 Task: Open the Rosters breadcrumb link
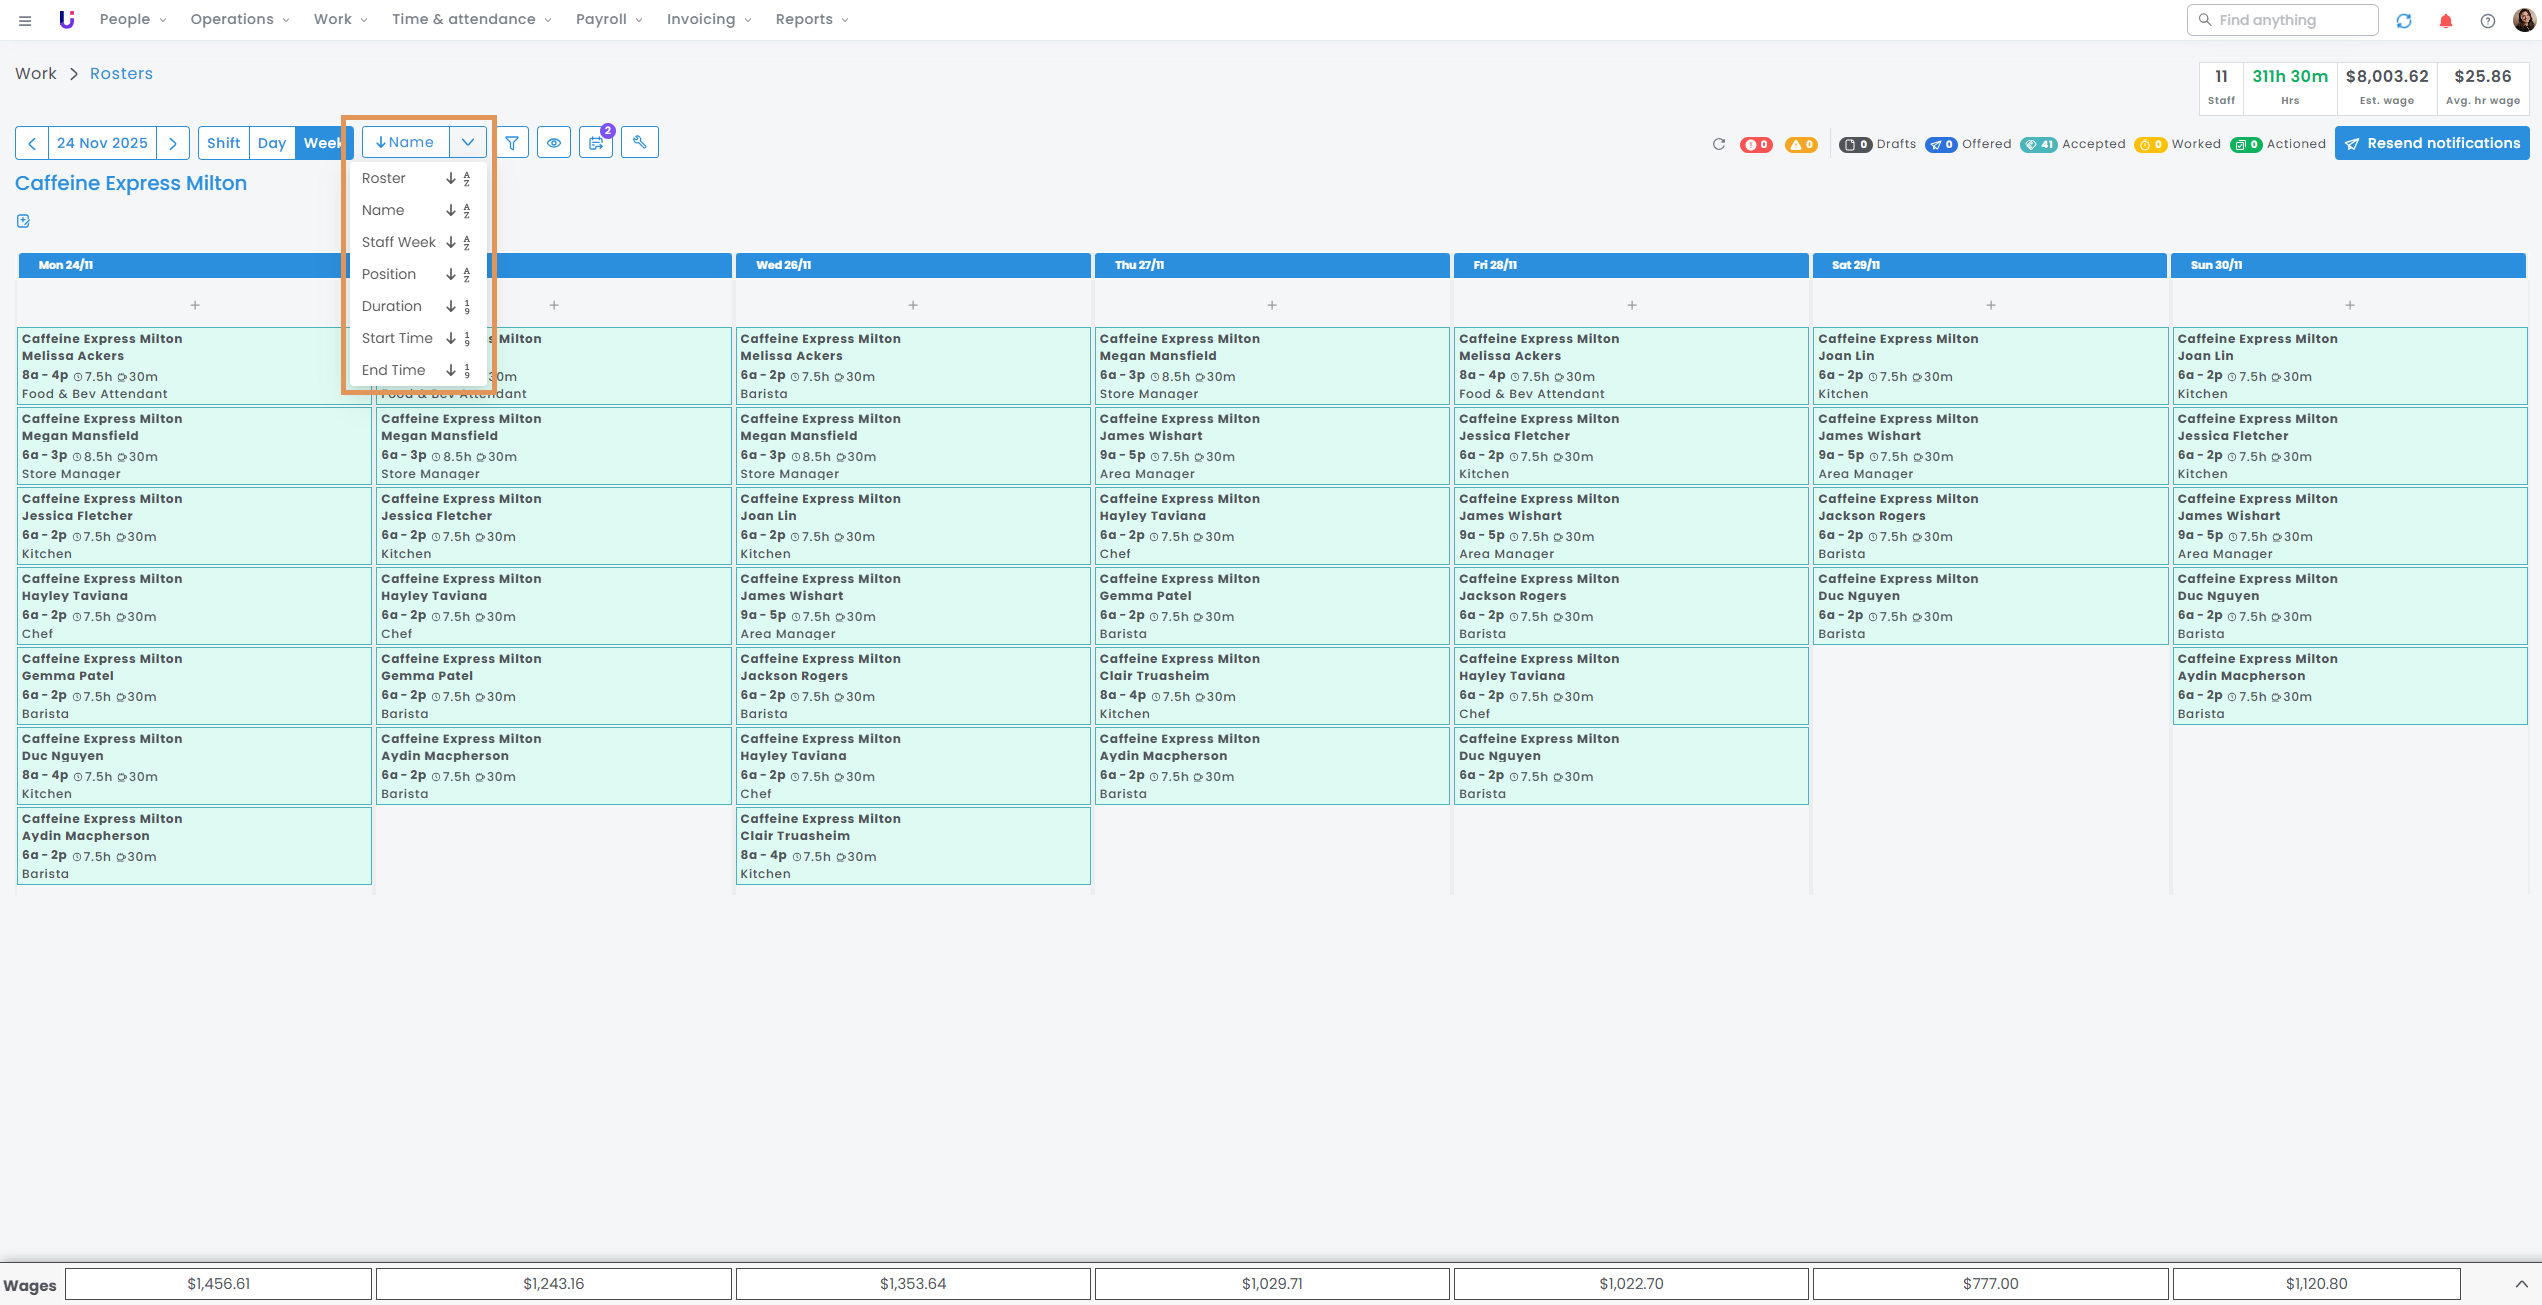point(121,74)
